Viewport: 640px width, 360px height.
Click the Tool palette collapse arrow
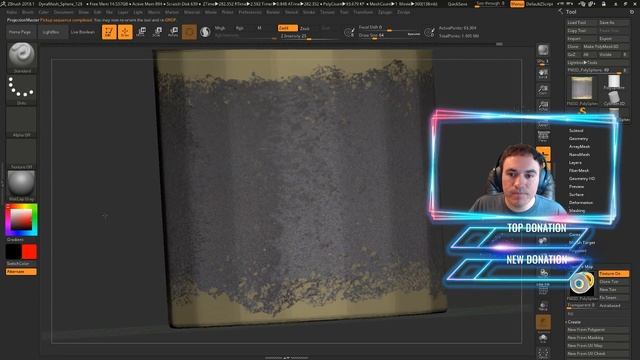pos(560,12)
